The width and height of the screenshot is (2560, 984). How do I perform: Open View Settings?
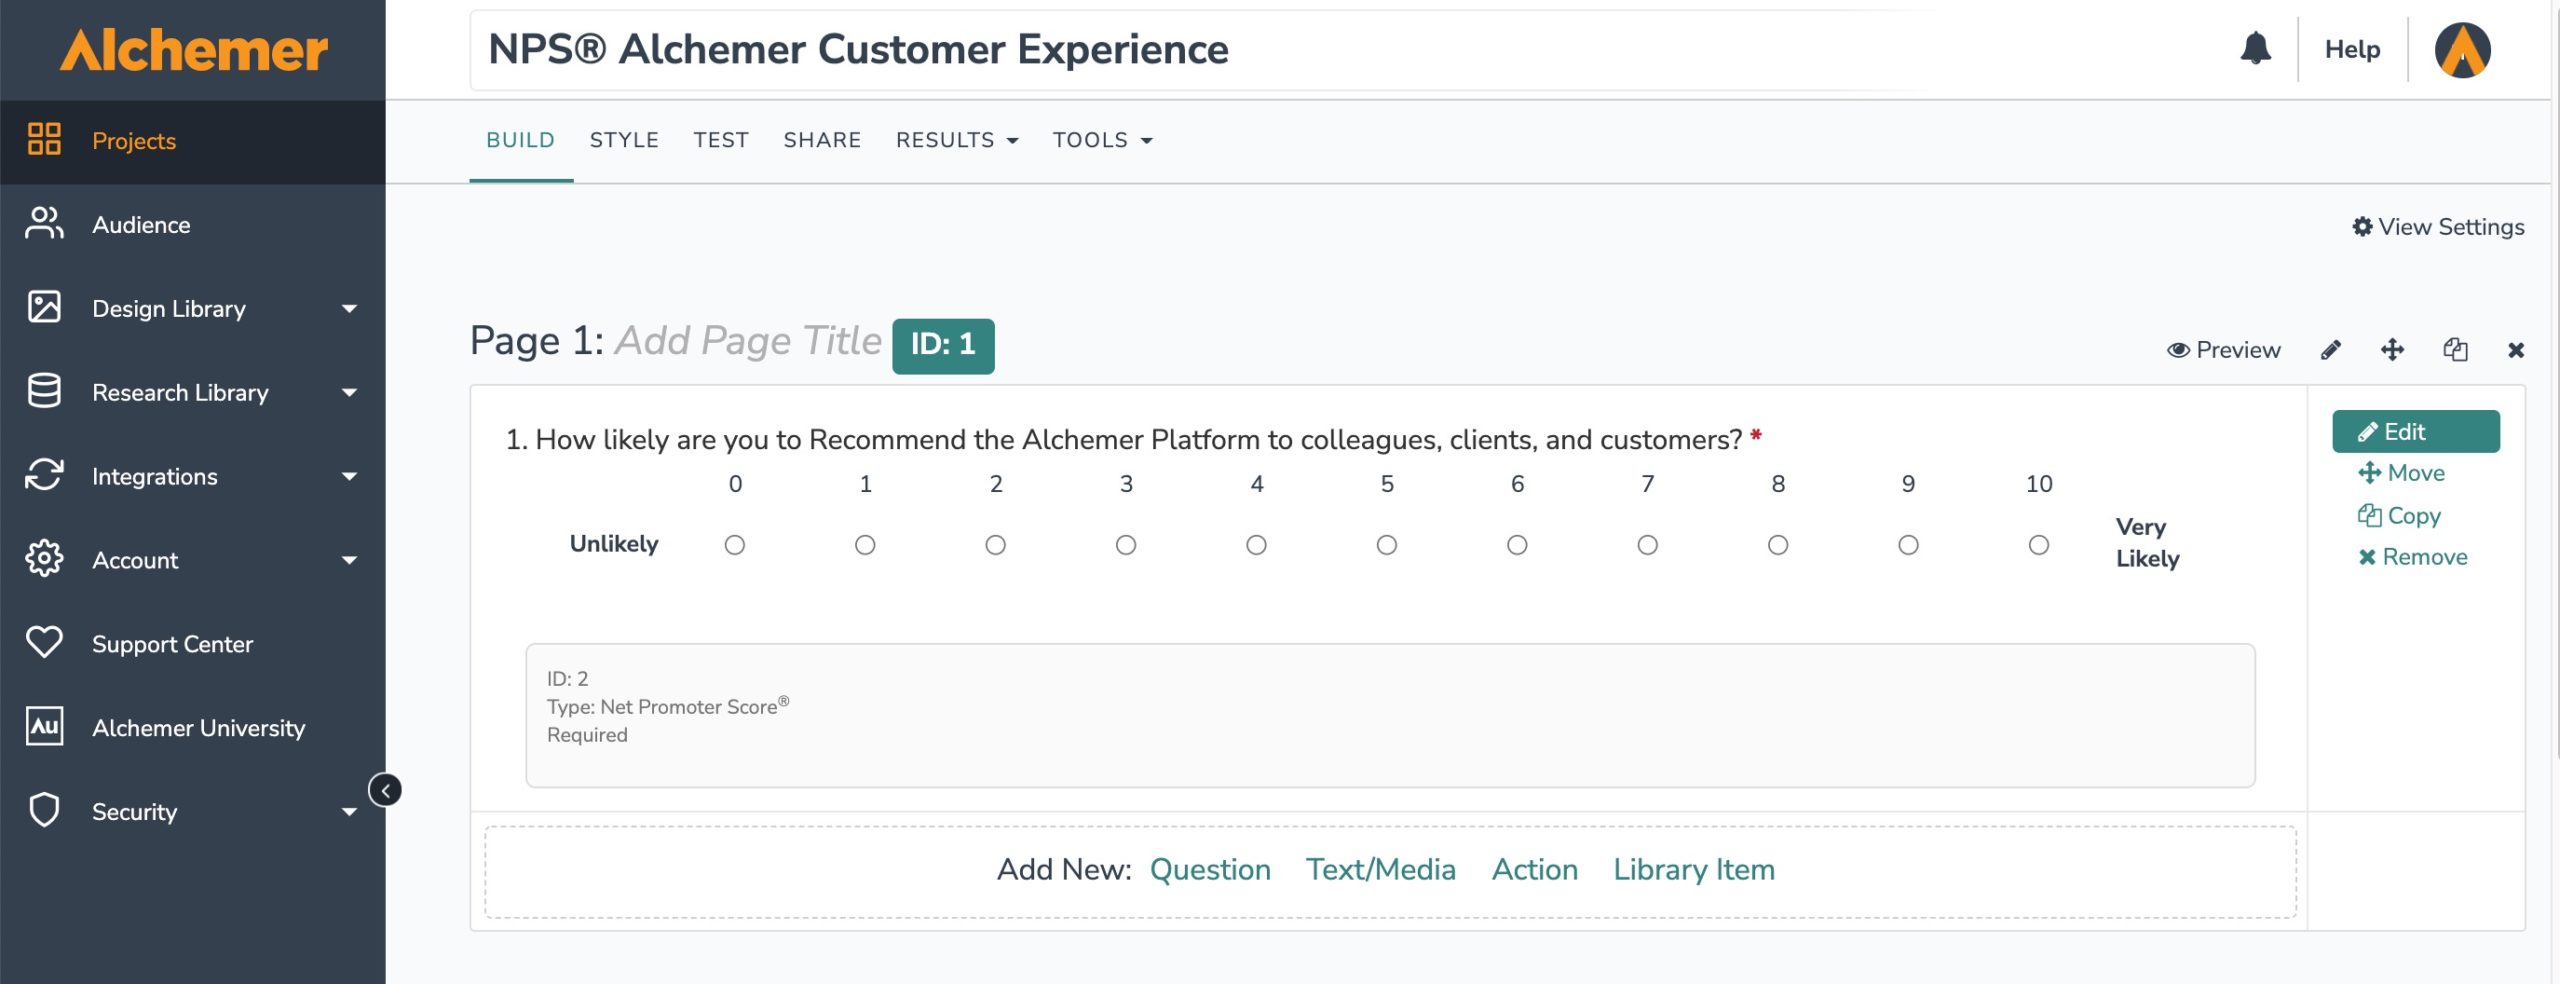pyautogui.click(x=2438, y=227)
